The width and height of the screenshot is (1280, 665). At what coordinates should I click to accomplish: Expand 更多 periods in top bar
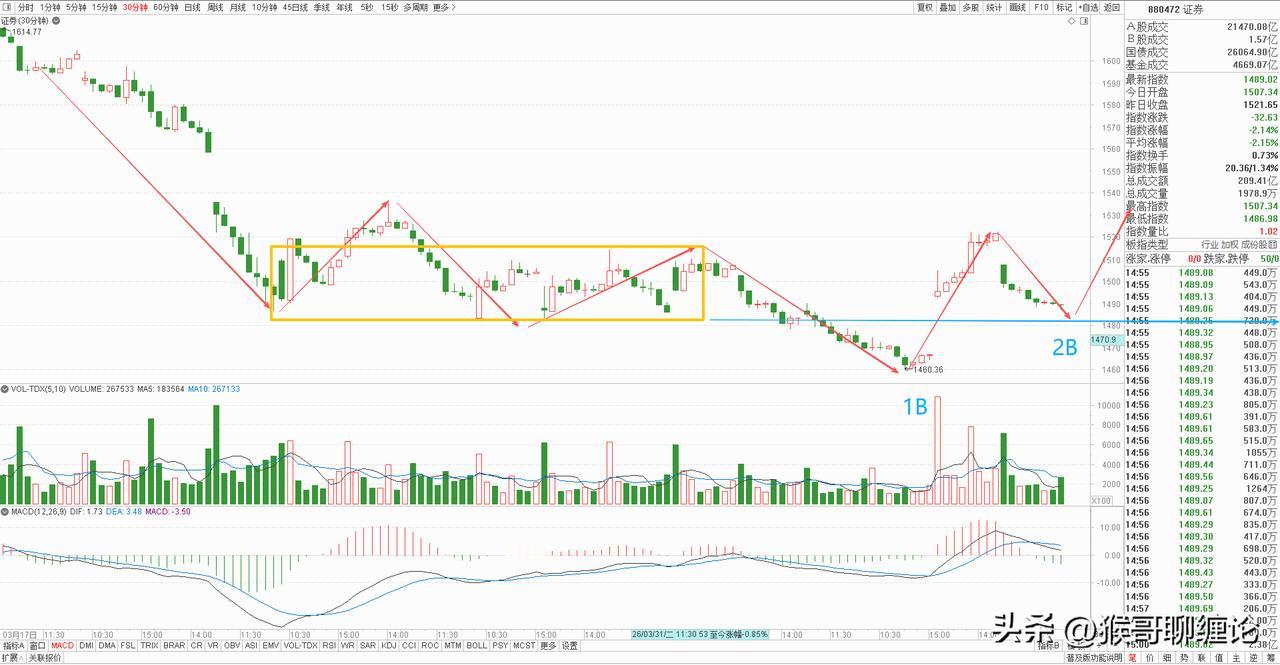tap(444, 7)
